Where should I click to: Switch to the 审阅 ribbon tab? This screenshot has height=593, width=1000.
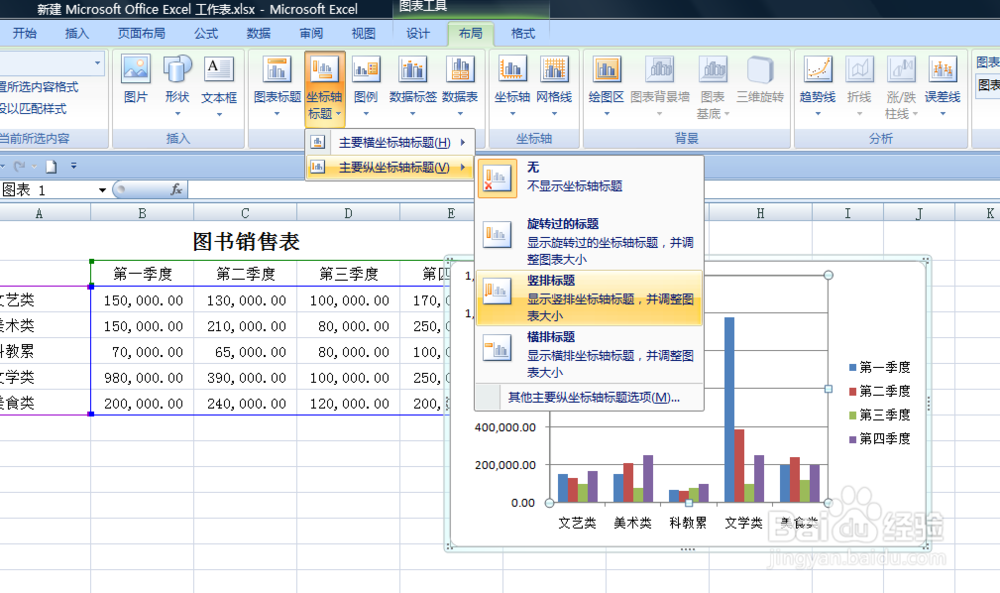[311, 33]
